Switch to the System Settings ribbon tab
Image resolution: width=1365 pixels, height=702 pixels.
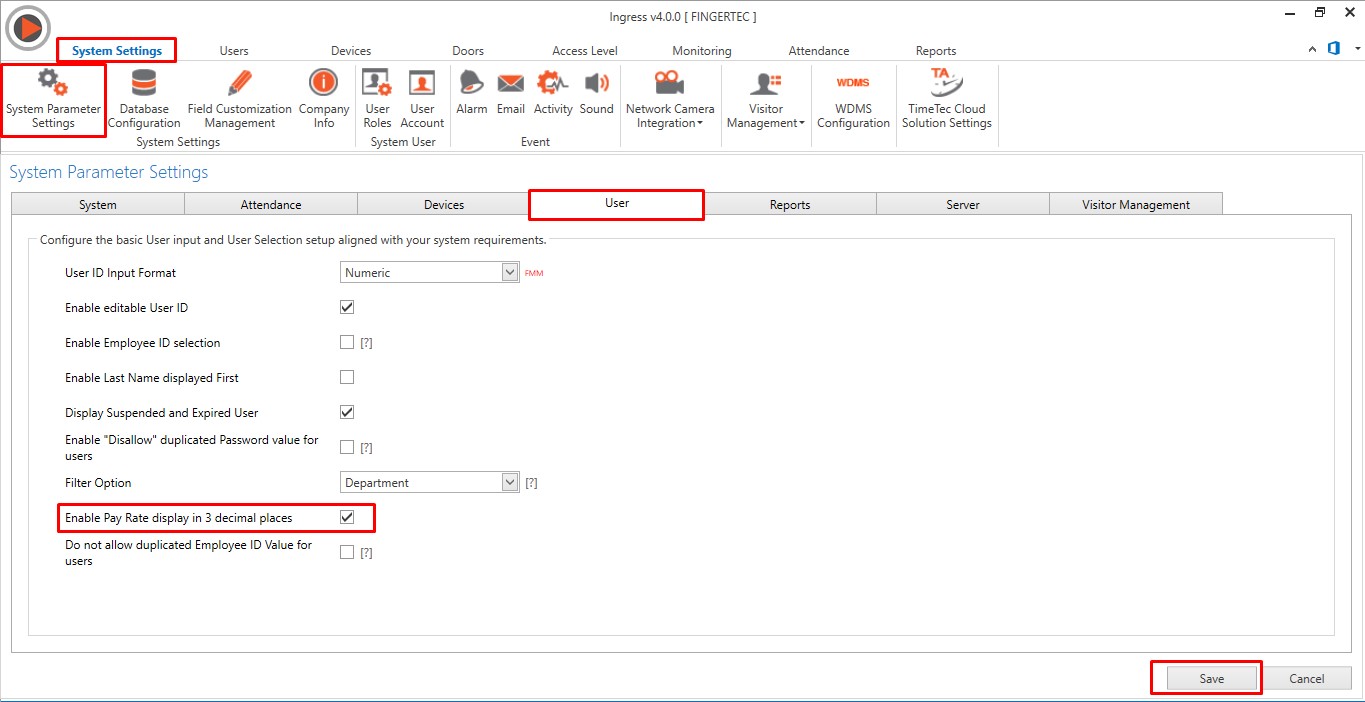pyautogui.click(x=117, y=50)
